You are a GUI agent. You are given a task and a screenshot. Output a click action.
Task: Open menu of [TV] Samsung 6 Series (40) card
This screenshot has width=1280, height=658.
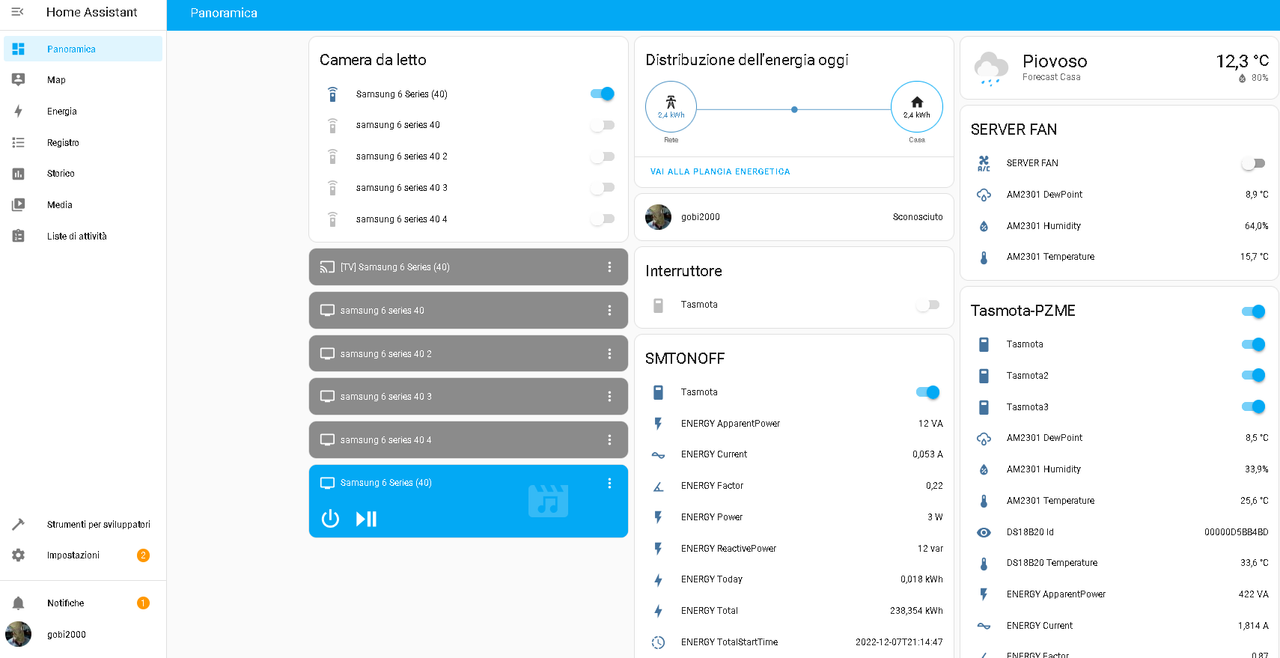[x=609, y=267]
